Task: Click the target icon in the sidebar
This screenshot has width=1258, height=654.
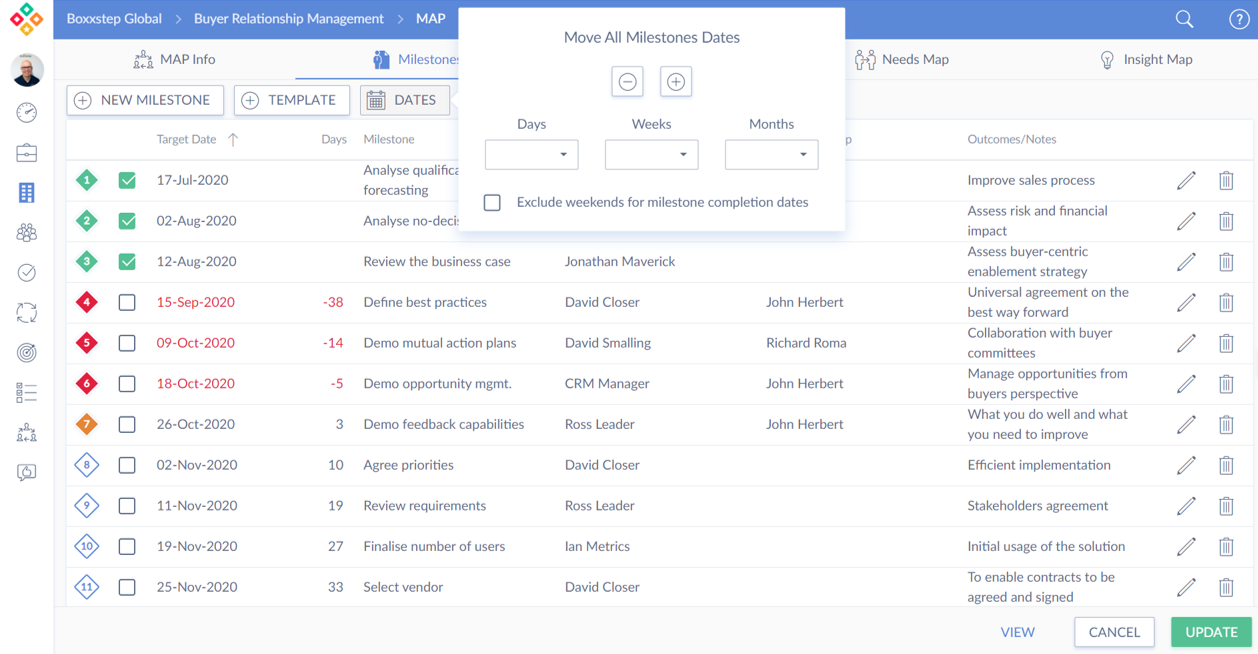Action: coord(27,352)
